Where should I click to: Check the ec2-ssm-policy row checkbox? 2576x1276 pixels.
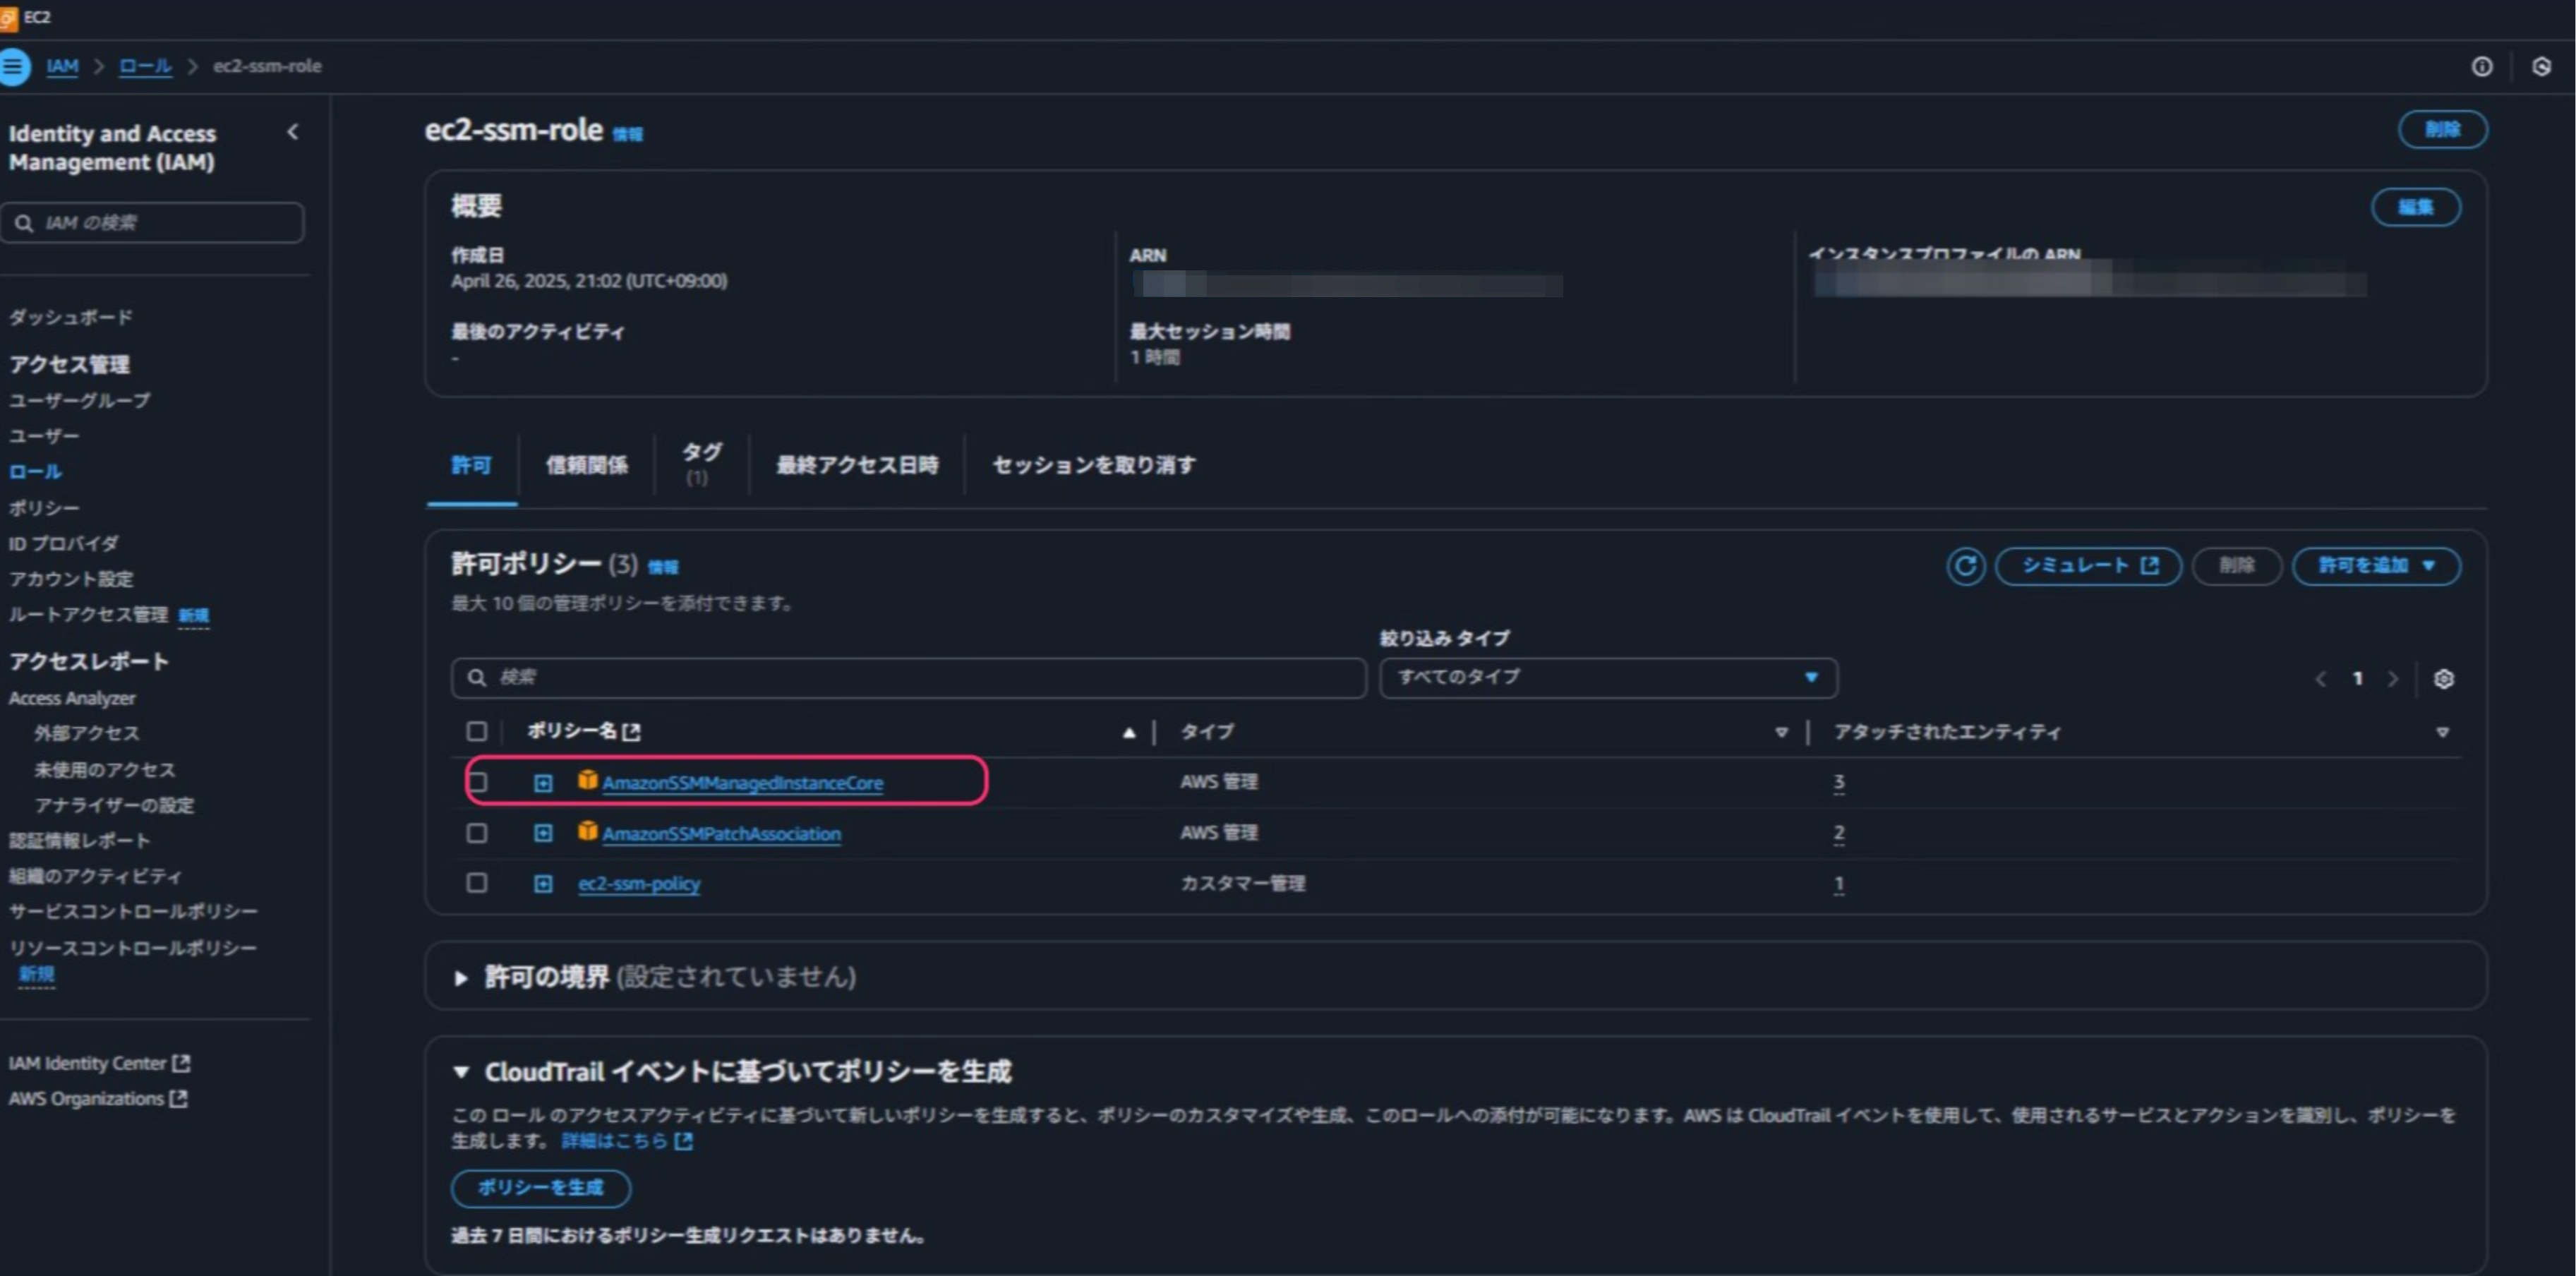477,883
